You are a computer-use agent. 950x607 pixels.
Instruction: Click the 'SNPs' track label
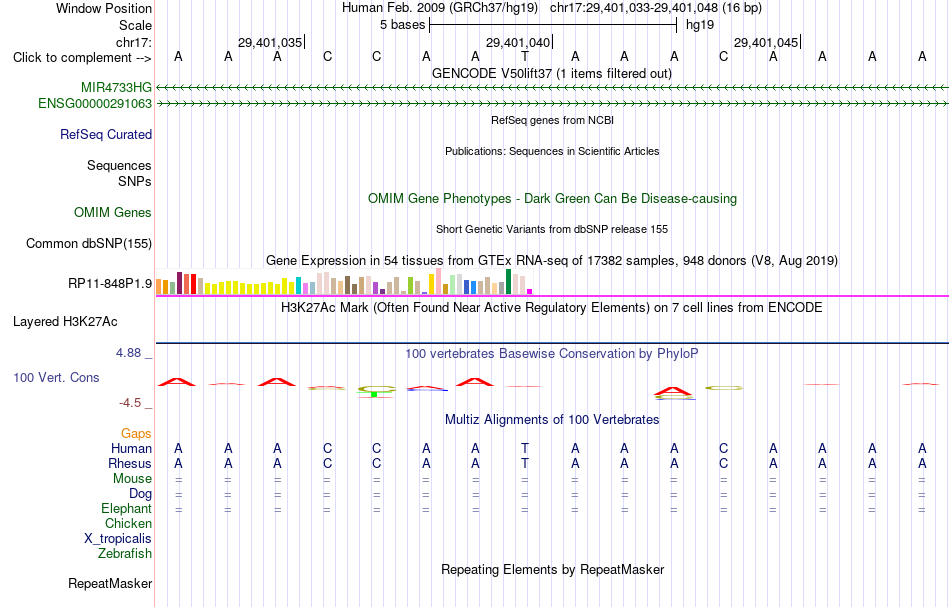[135, 181]
